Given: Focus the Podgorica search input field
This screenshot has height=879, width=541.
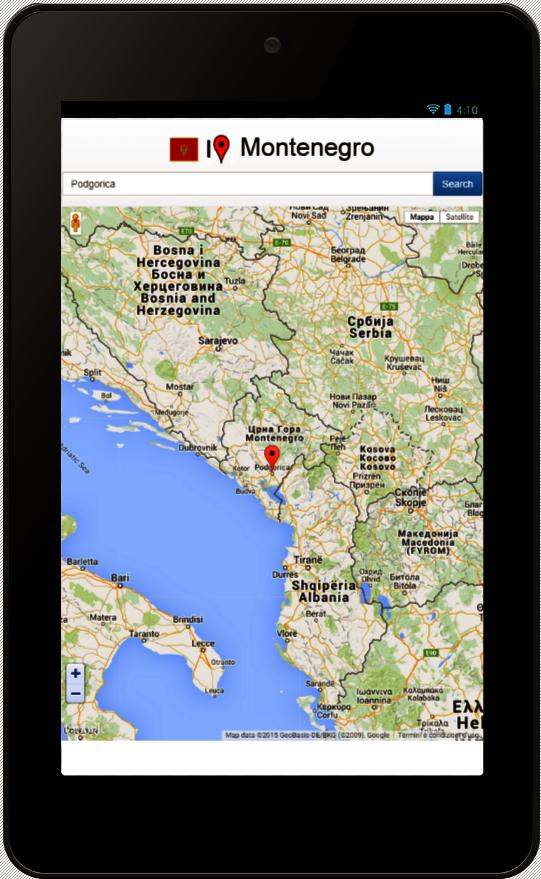Looking at the screenshot, I should click(x=247, y=184).
